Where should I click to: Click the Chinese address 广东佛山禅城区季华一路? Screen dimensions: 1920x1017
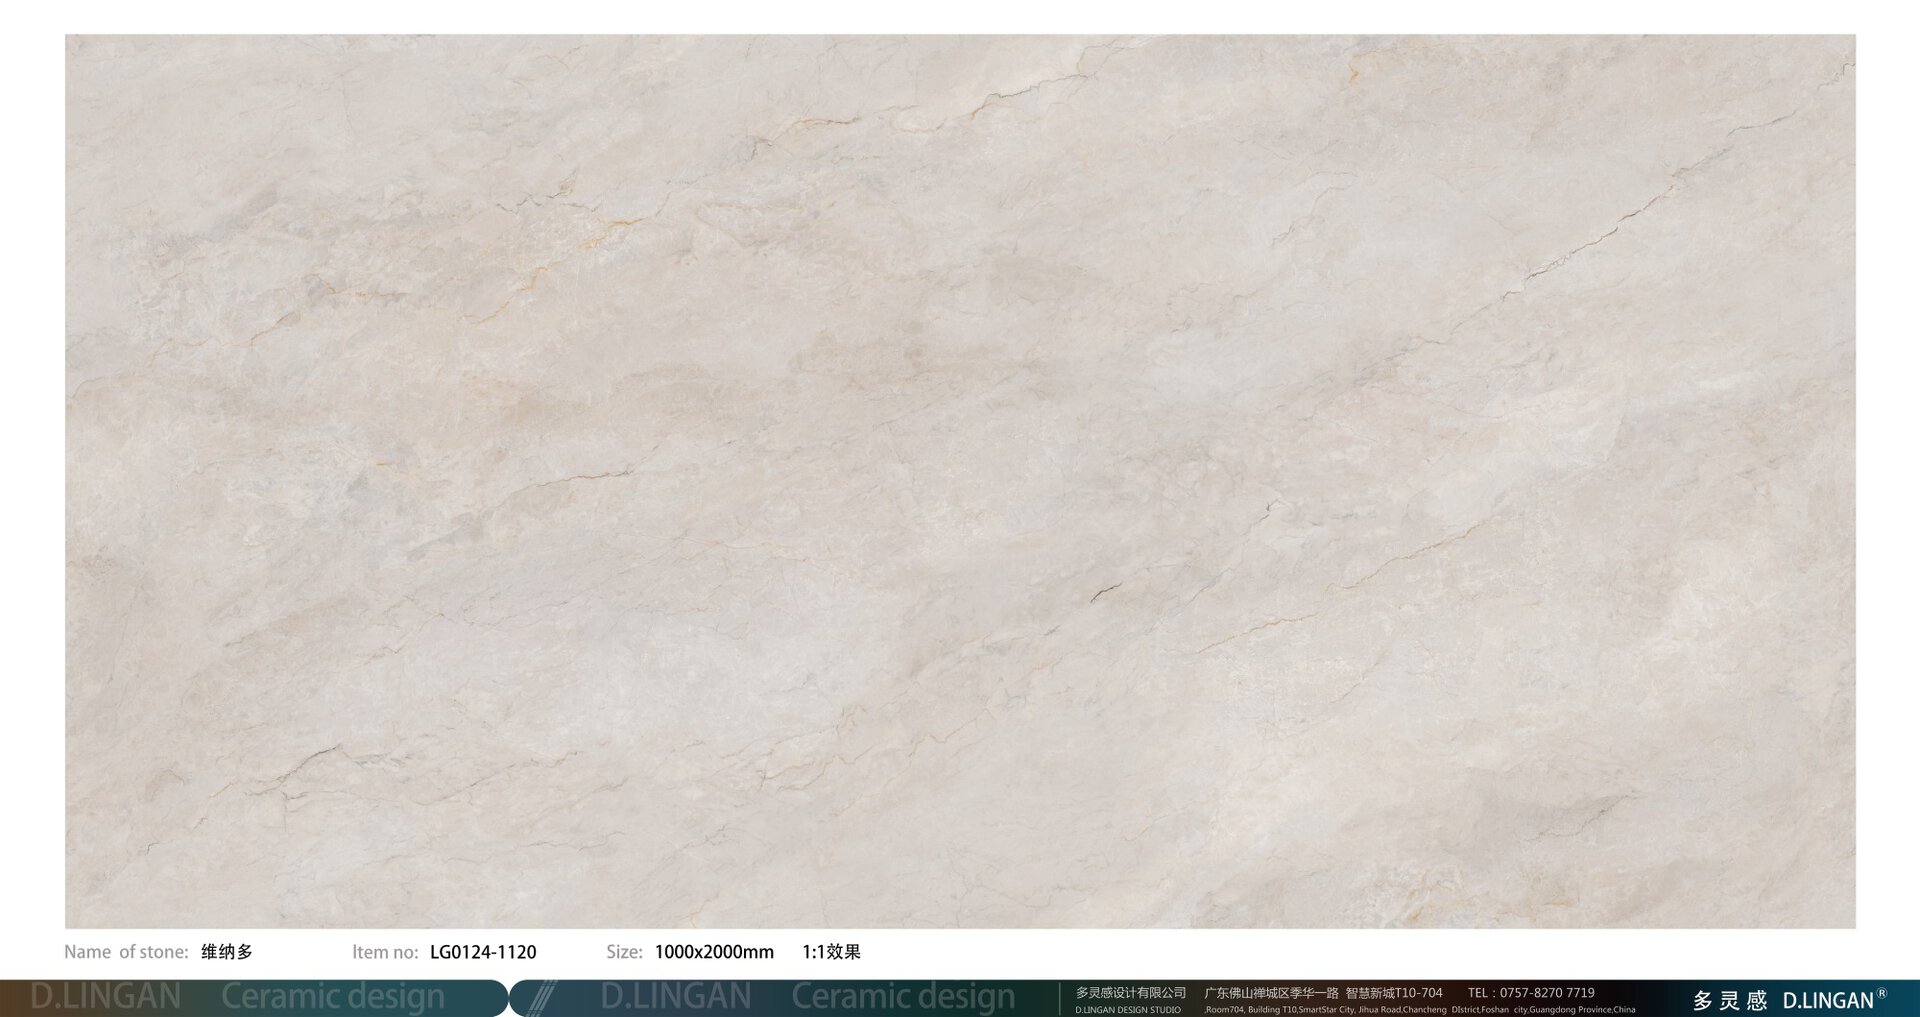tap(1271, 993)
